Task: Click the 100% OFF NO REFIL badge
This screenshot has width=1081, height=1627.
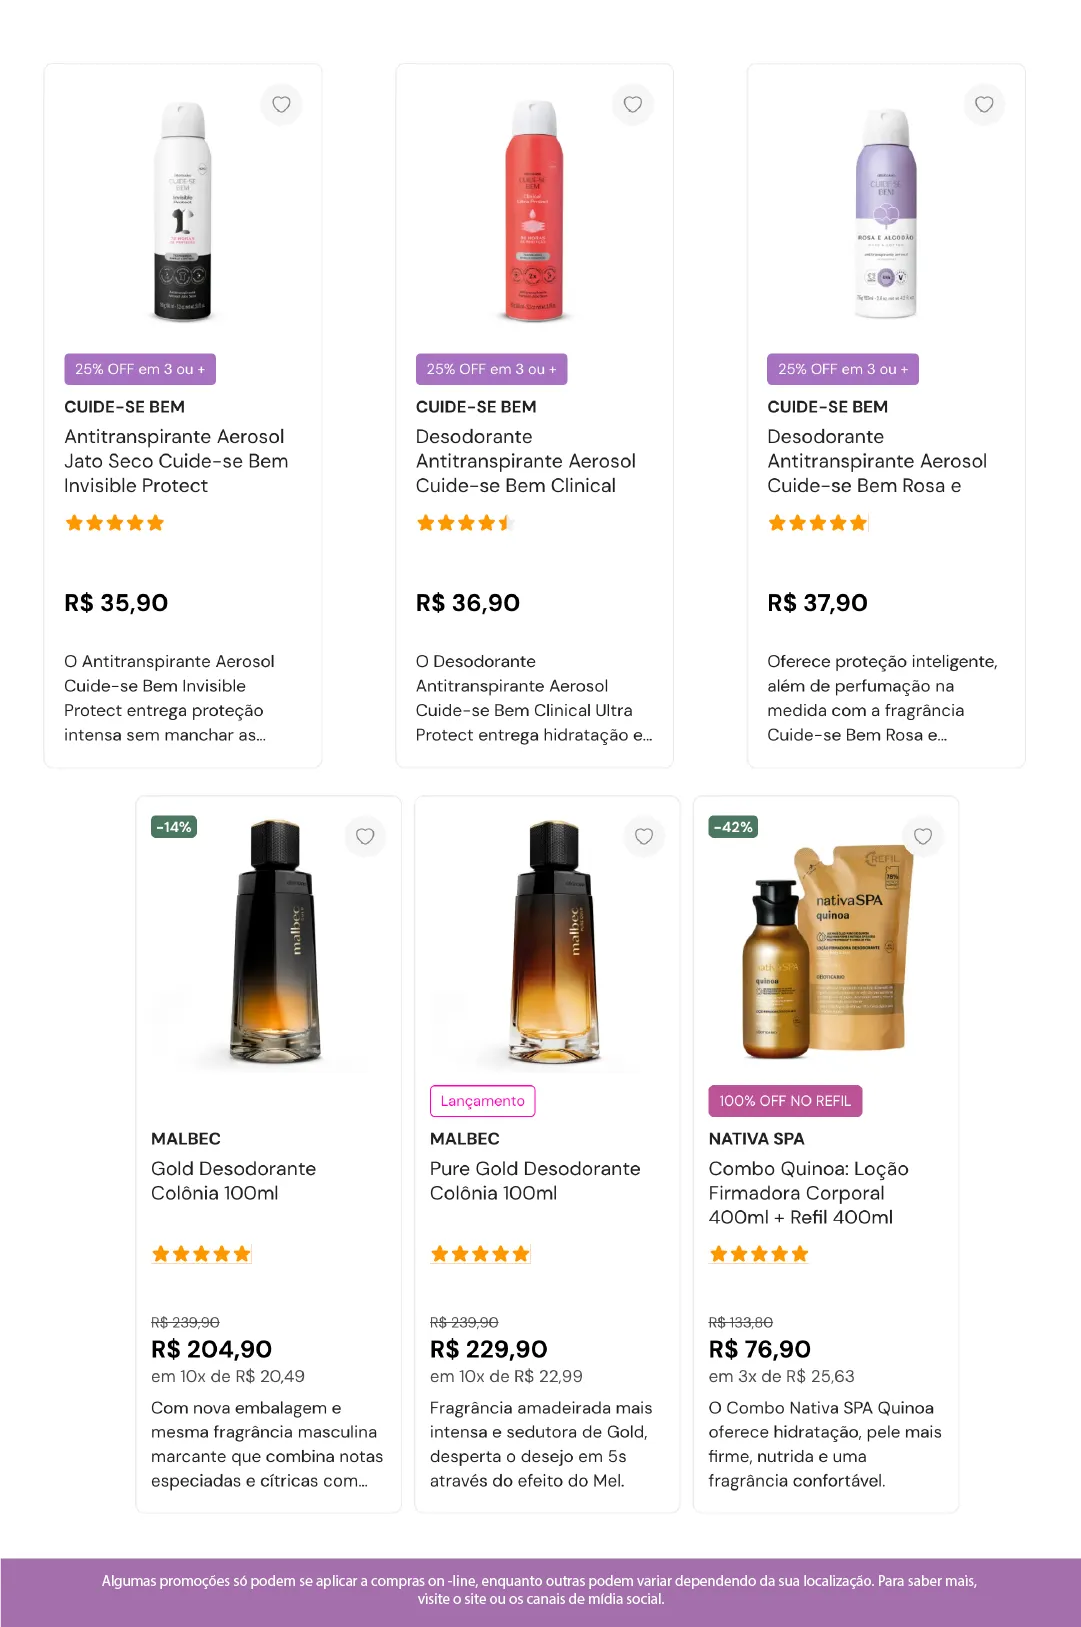Action: click(785, 1101)
